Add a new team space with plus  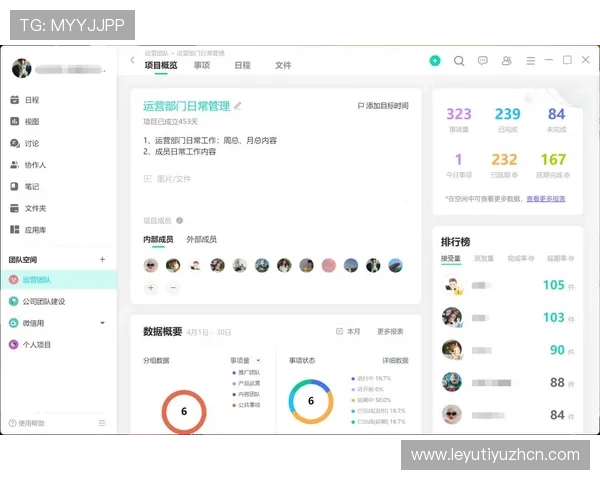pyautogui.click(x=102, y=260)
